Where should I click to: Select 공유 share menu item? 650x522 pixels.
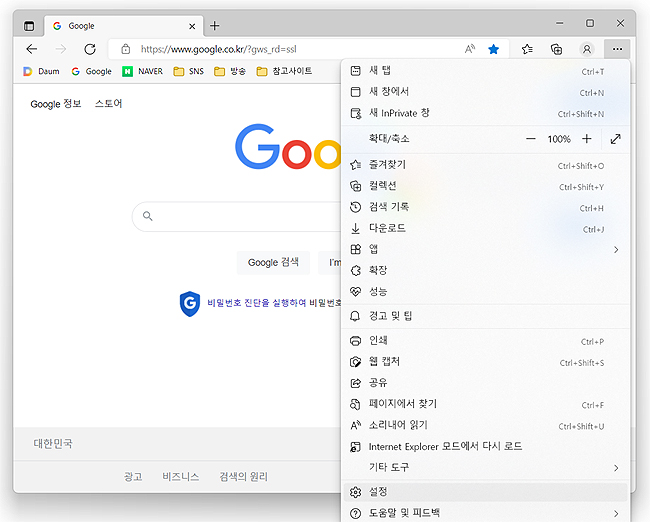point(484,383)
